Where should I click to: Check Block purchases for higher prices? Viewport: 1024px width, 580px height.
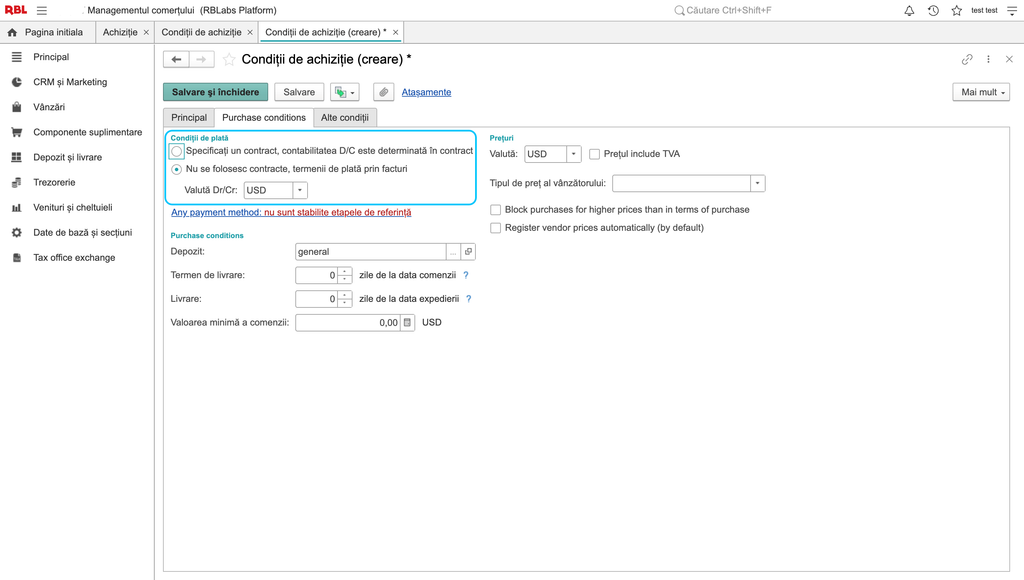[x=496, y=210]
